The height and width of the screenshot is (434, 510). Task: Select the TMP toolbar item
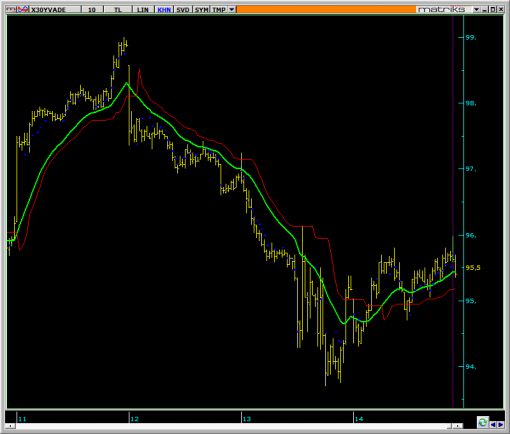tap(219, 10)
